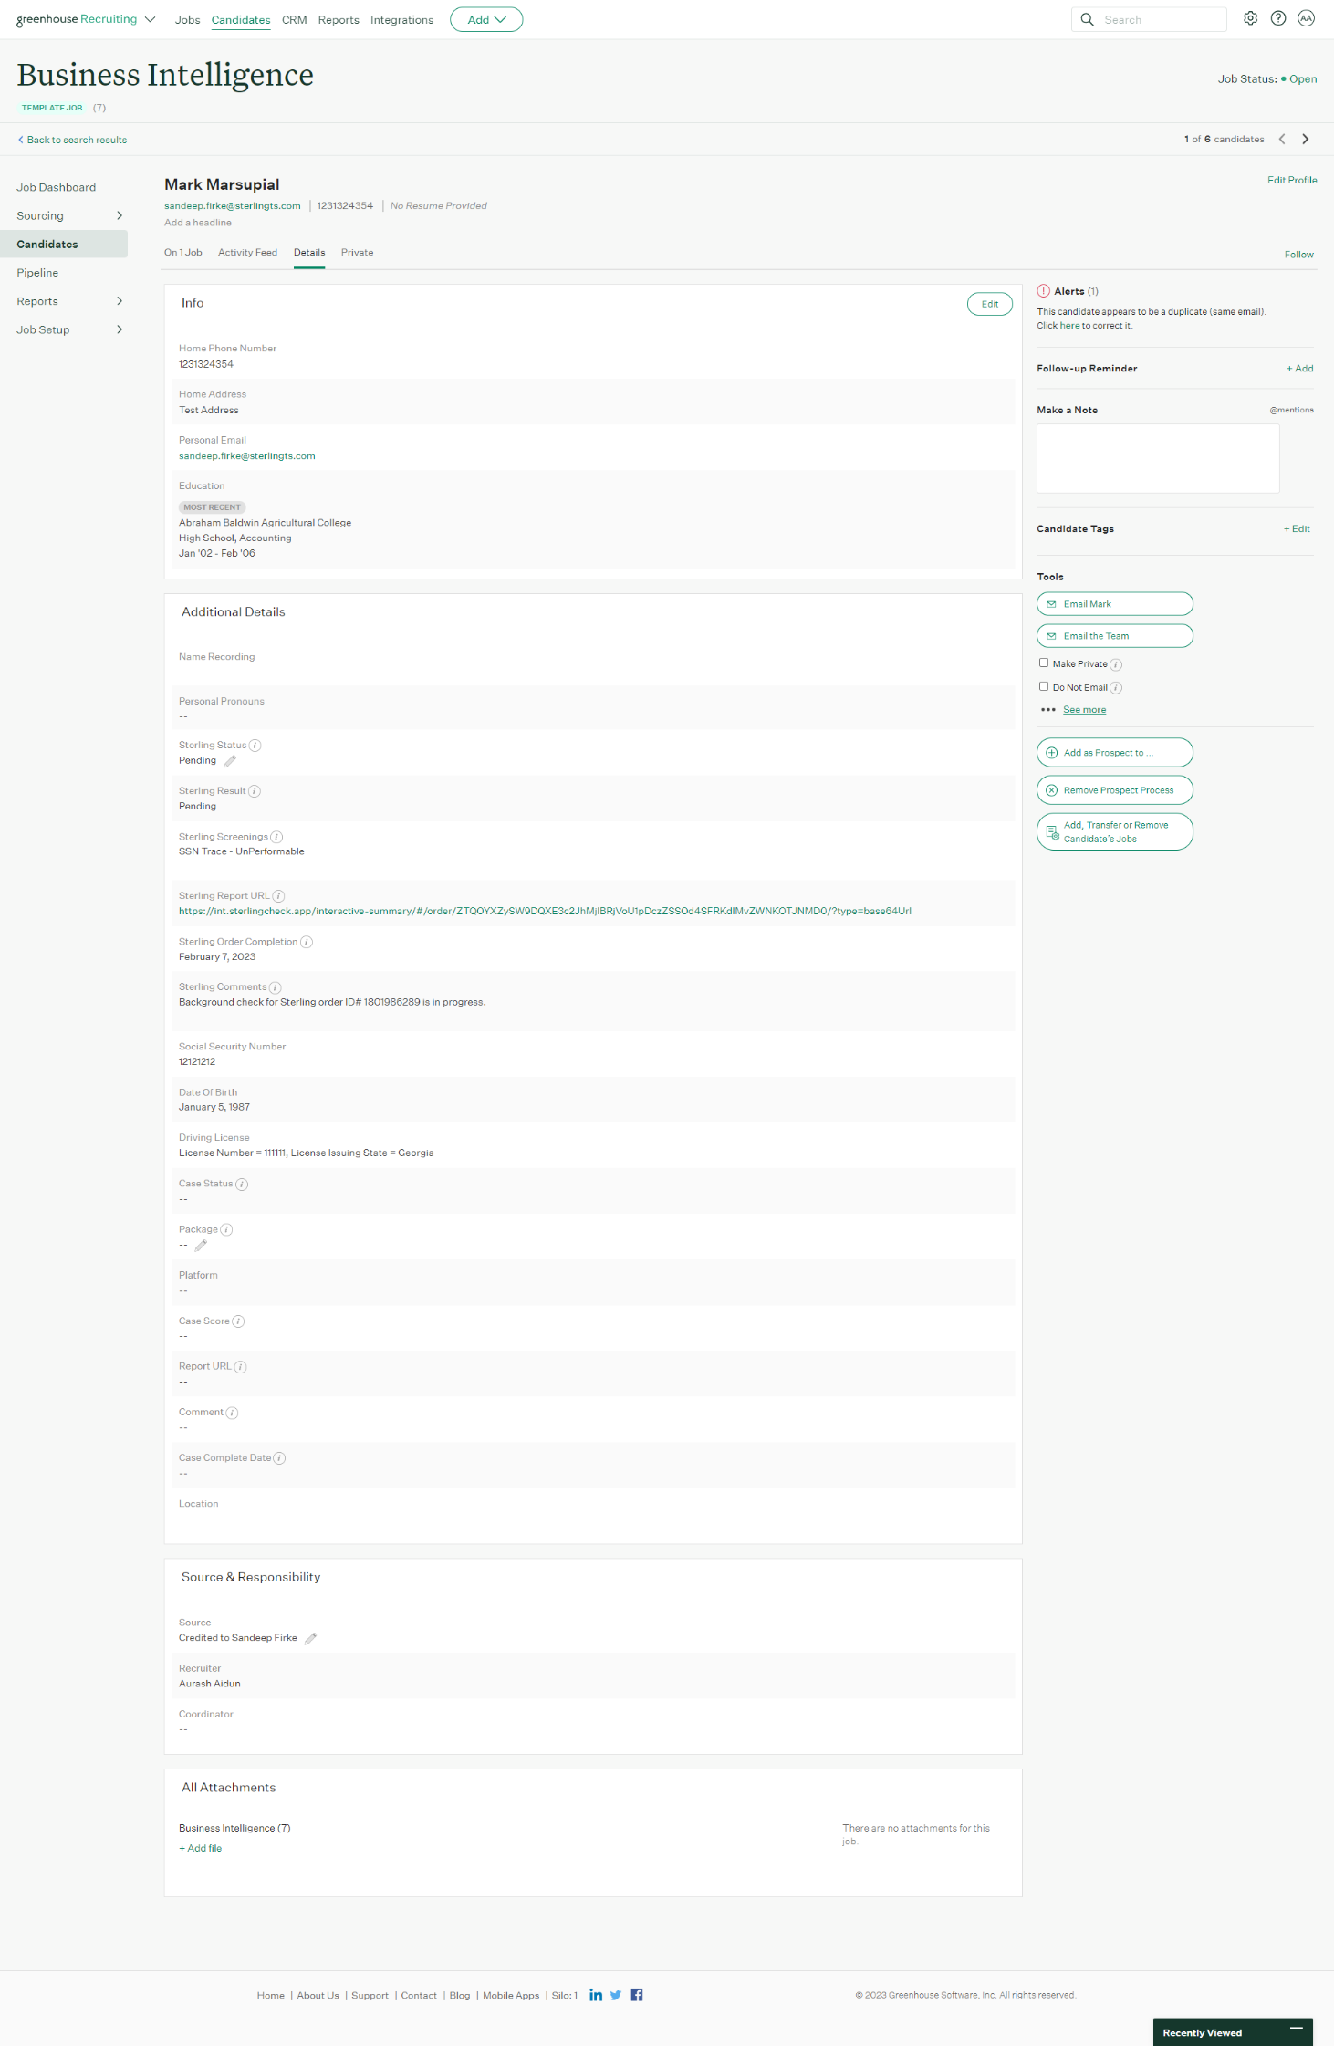Switch to the On 1 Job tab
The image size is (1334, 2046).
(183, 253)
